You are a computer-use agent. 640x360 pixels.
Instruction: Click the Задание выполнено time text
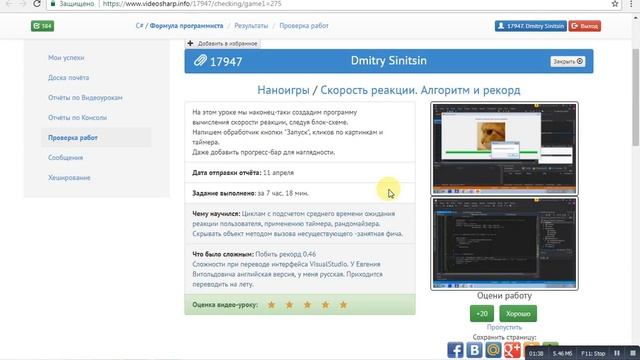(x=250, y=193)
